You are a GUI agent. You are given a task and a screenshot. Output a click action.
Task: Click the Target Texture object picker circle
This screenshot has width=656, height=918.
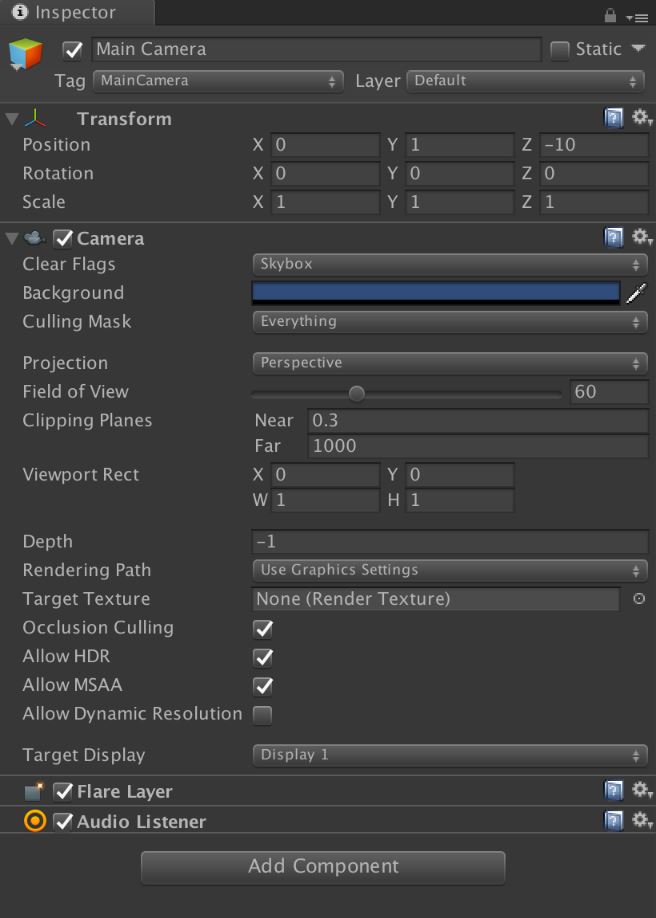(639, 599)
